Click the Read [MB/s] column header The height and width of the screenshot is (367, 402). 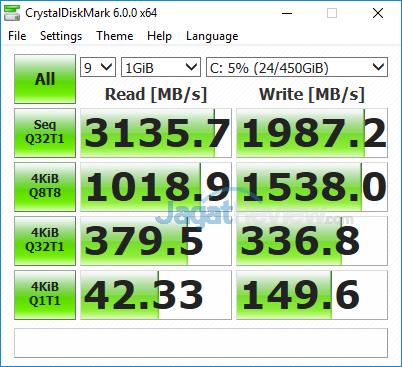156,94
